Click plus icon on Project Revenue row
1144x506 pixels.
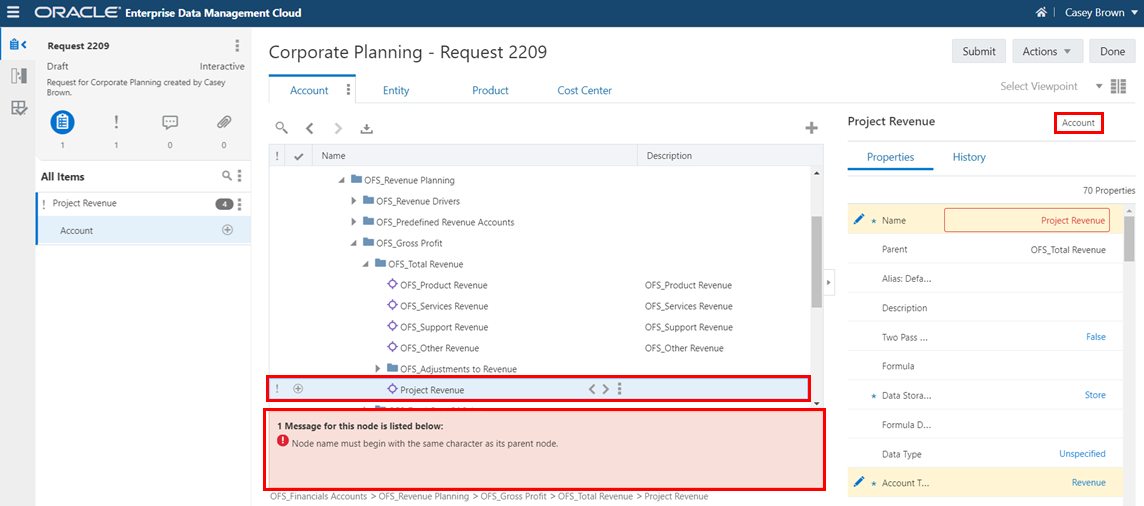click(x=298, y=389)
